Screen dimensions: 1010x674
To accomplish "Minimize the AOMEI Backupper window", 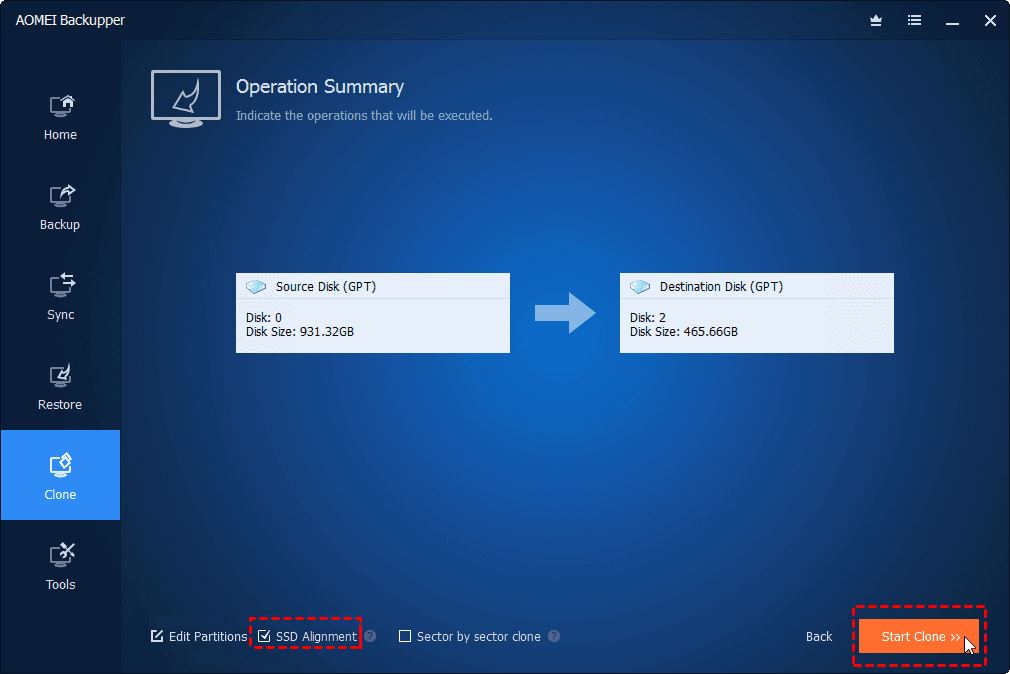I will [952, 20].
